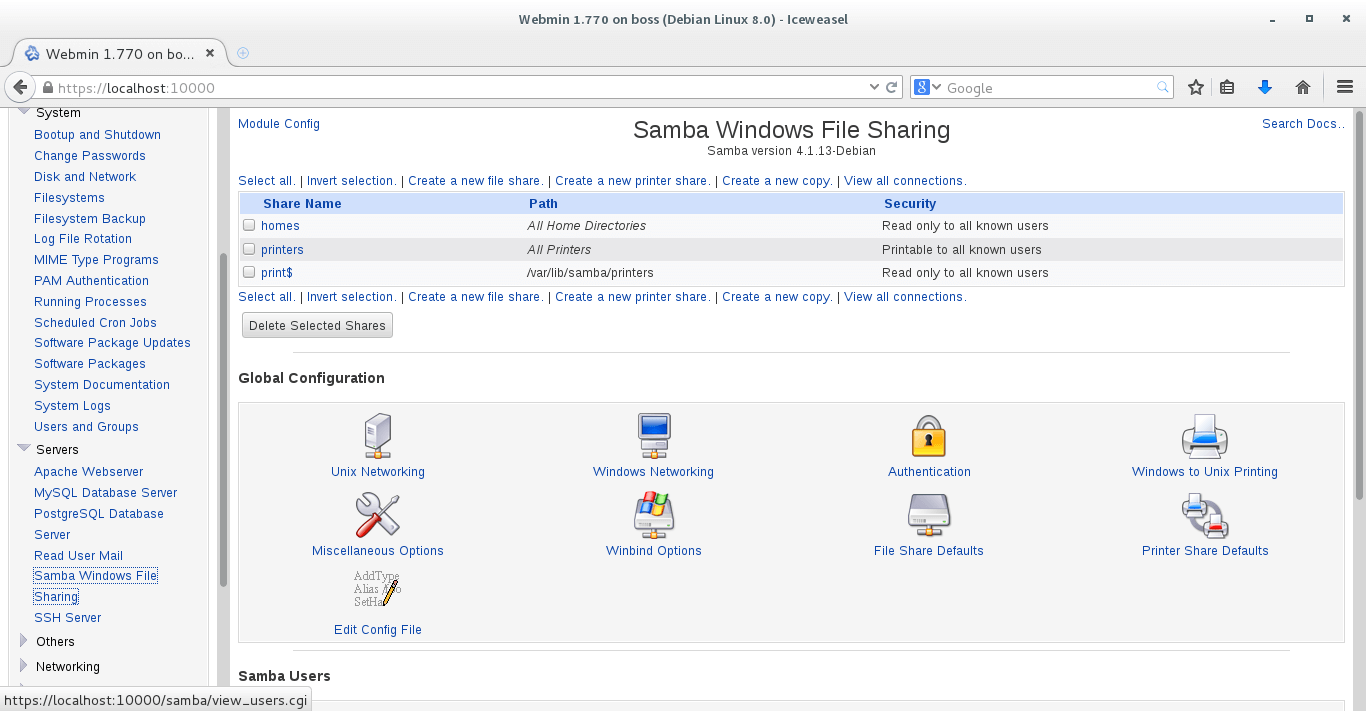Open the print$ share link
1366x711 pixels.
click(x=276, y=272)
